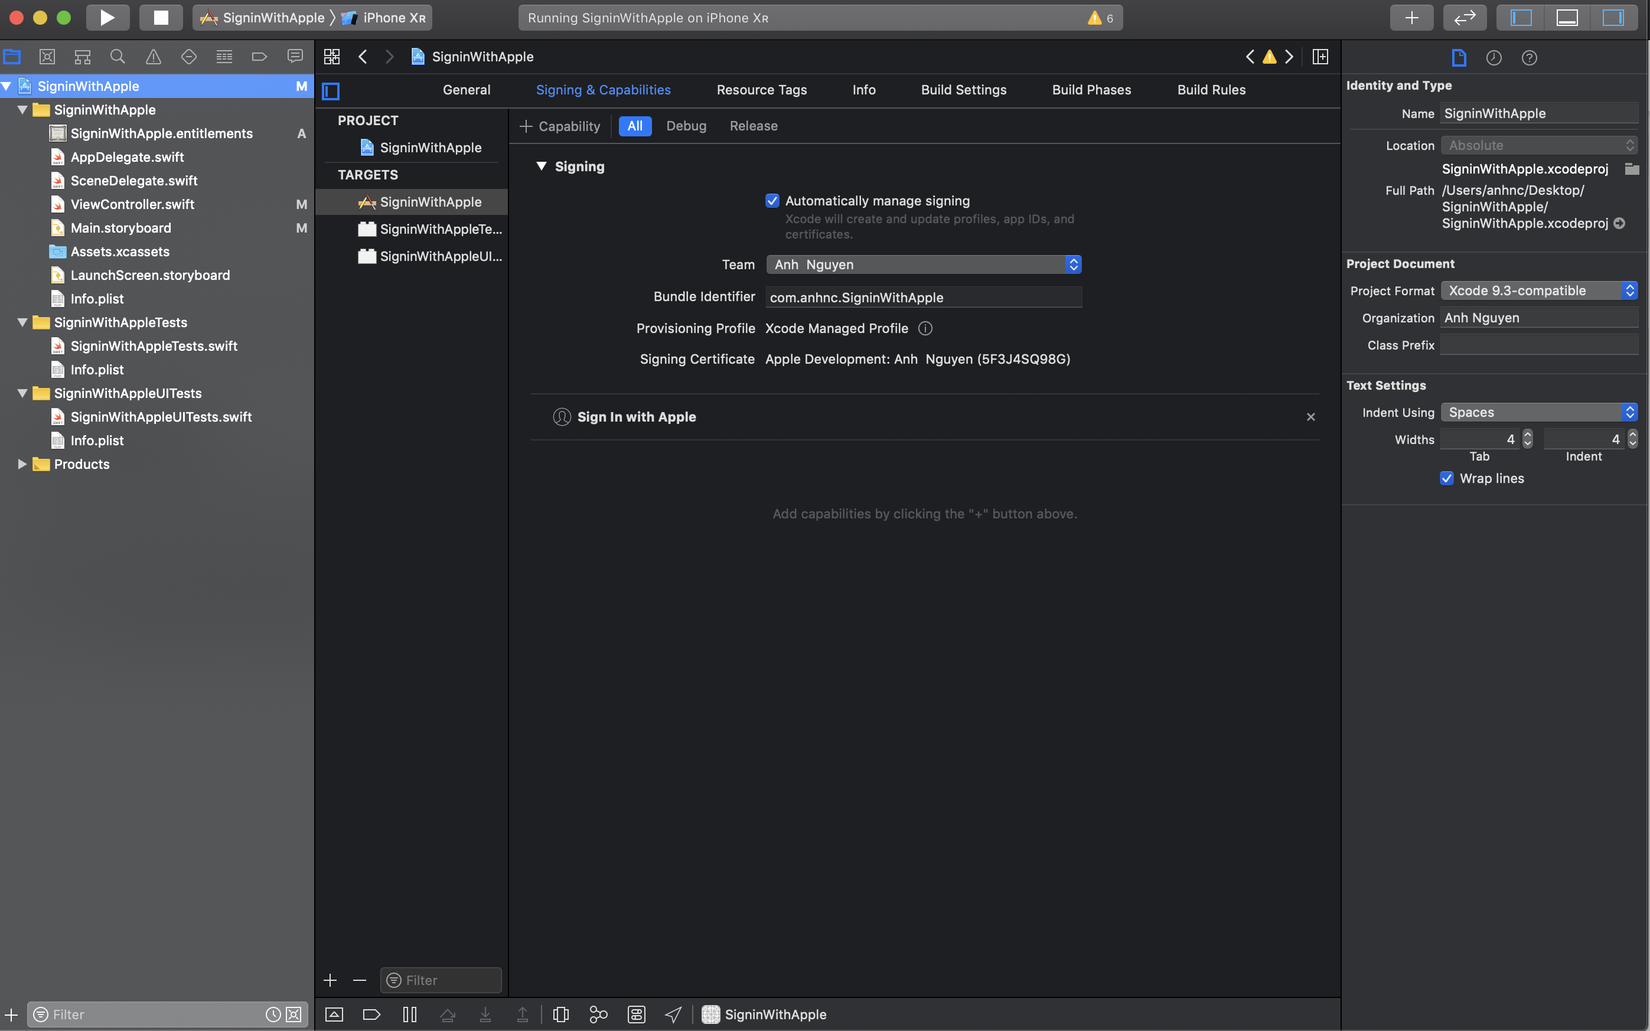Hide the Navigator panel
Viewport: 1650px width, 1031px height.
pos(1521,17)
